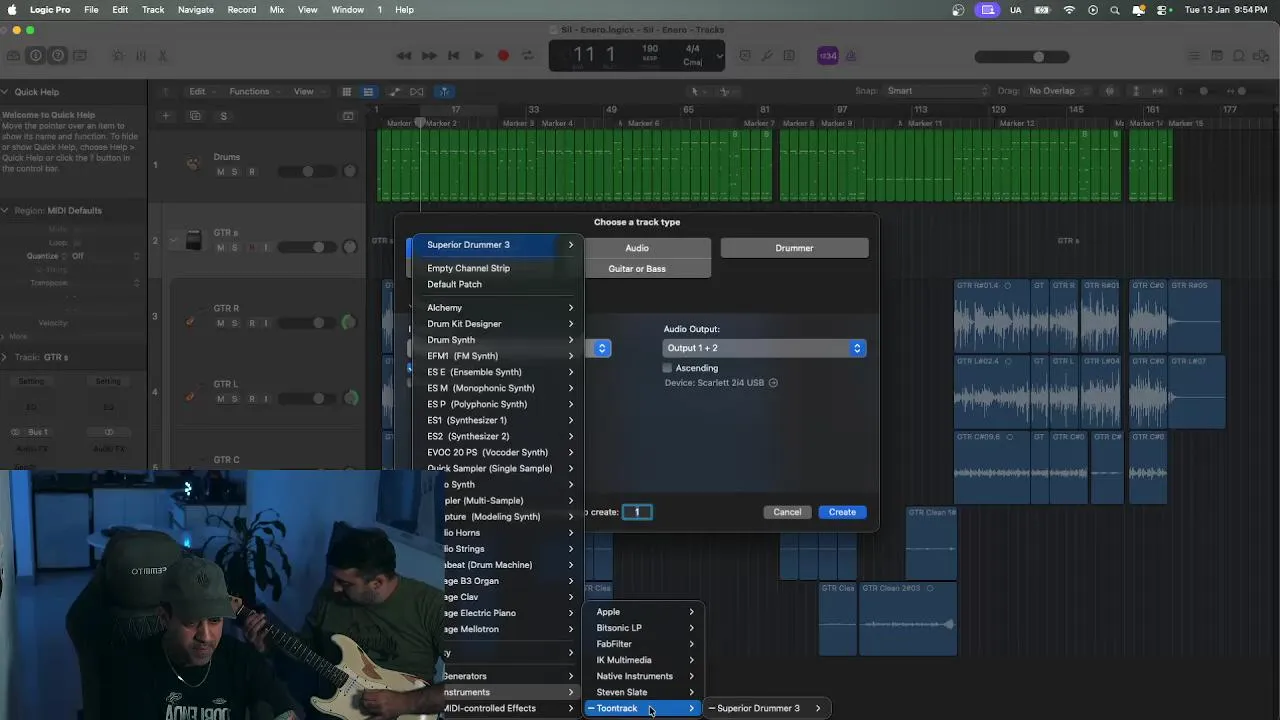
Task: Click the Create button
Action: click(842, 512)
